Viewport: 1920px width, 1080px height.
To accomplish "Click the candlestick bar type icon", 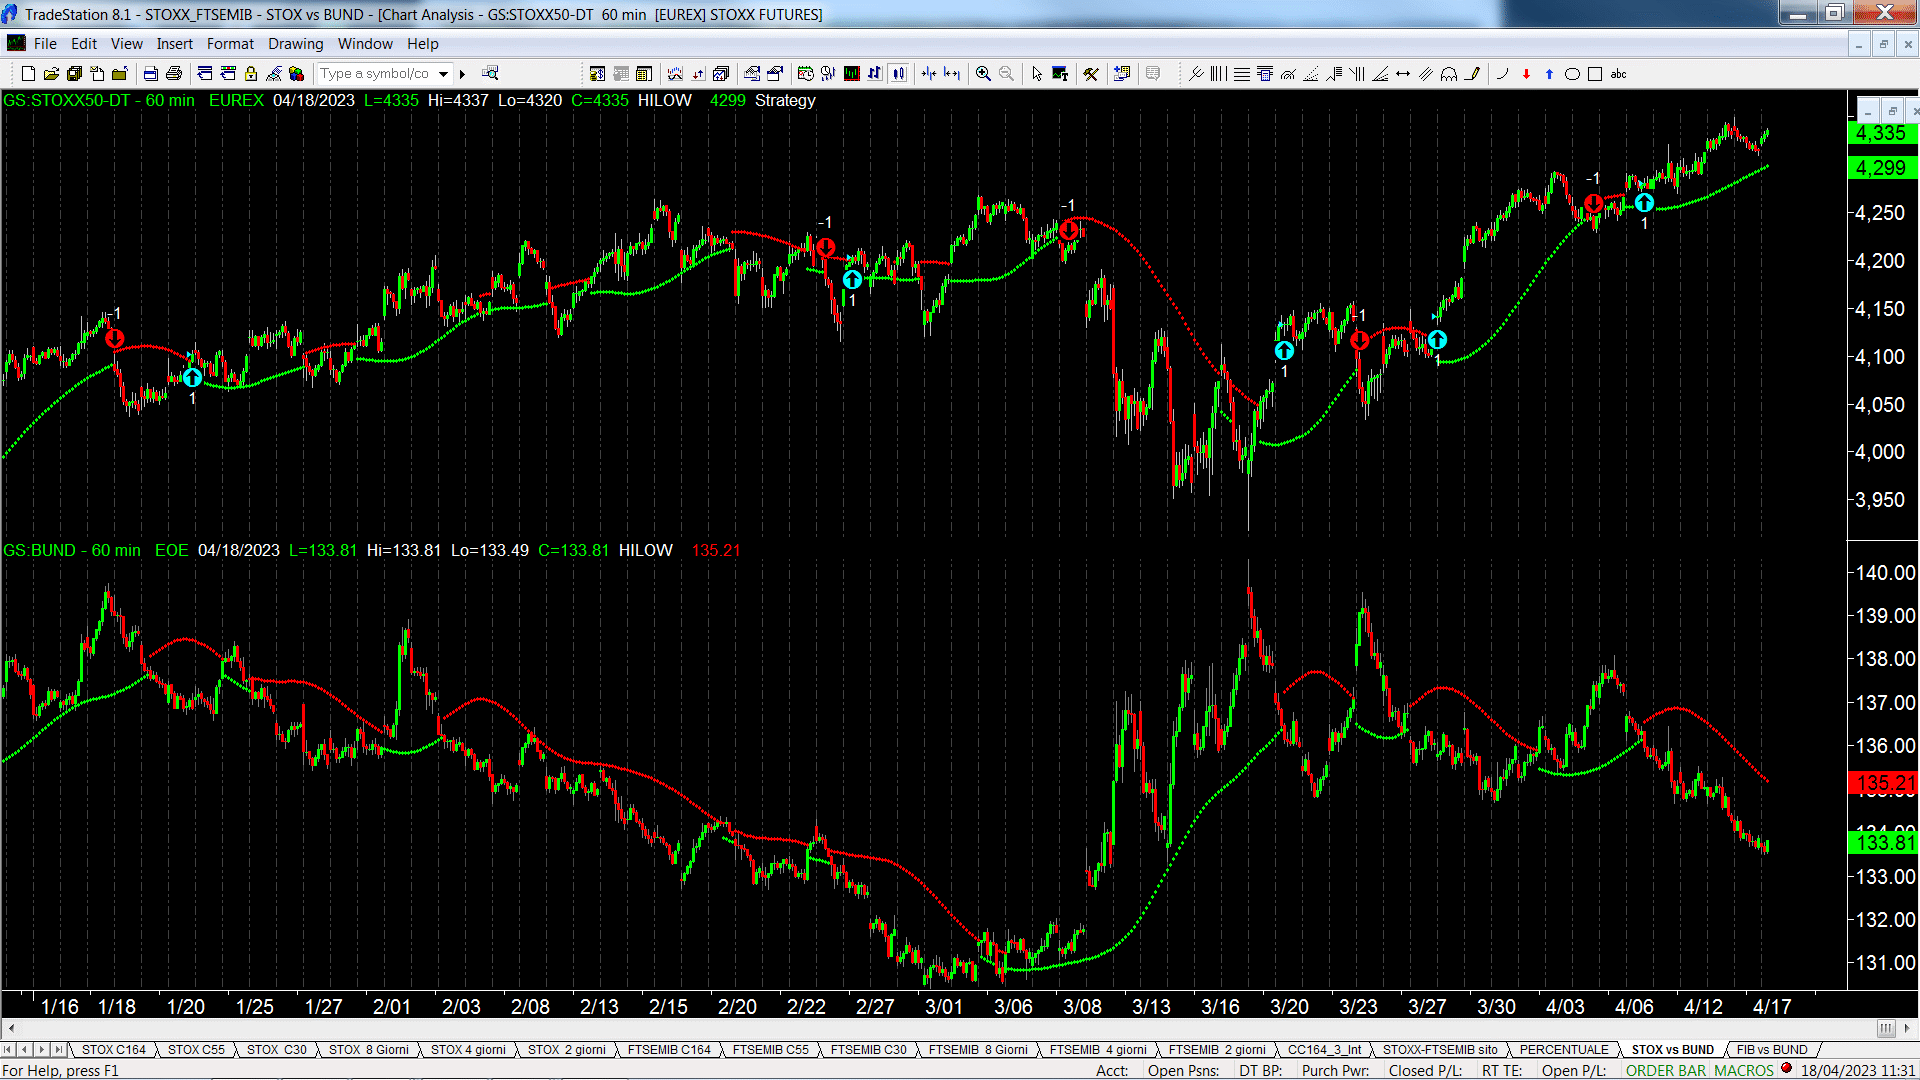I will (898, 74).
